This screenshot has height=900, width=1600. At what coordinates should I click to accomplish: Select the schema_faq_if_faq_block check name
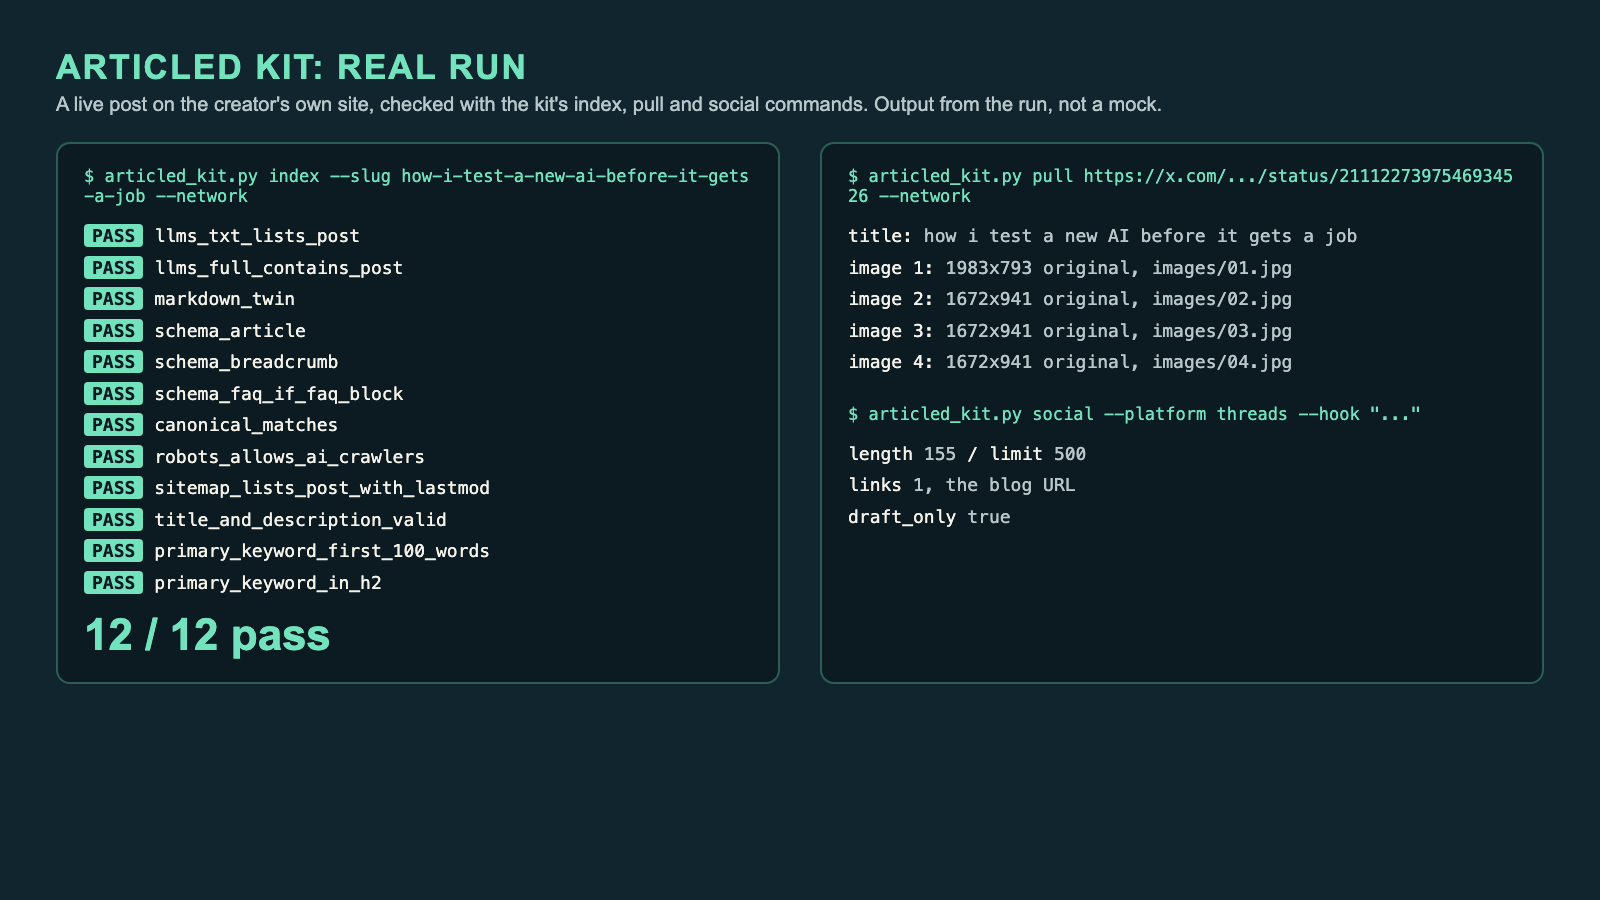(279, 394)
